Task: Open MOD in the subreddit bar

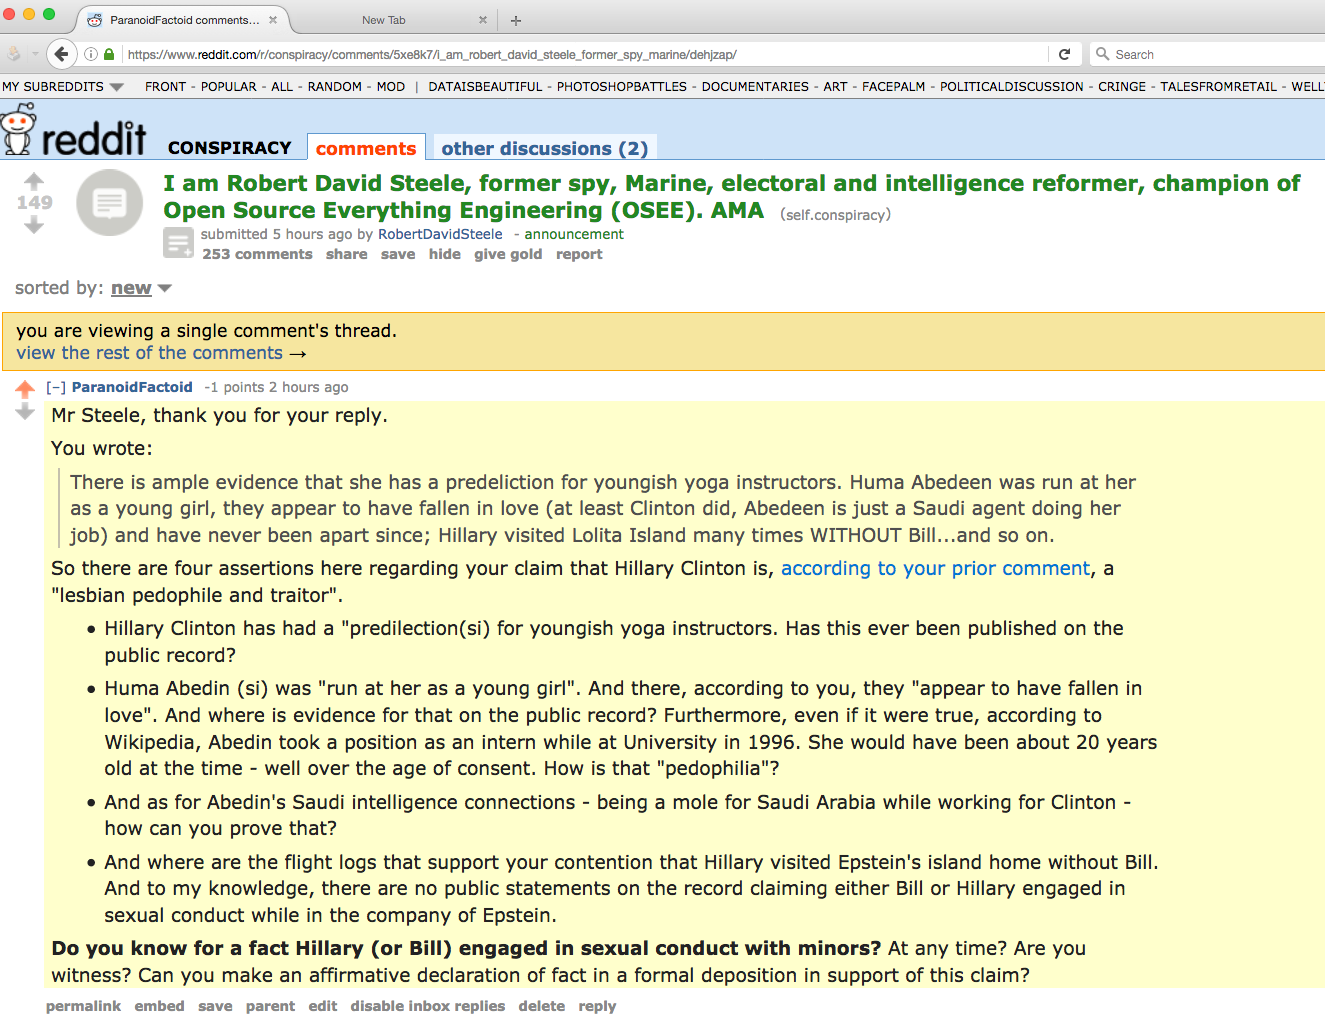Action: 391,87
